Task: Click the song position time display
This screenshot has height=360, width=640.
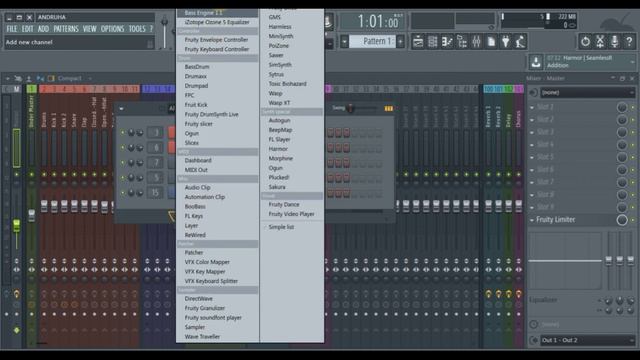Action: tap(372, 21)
